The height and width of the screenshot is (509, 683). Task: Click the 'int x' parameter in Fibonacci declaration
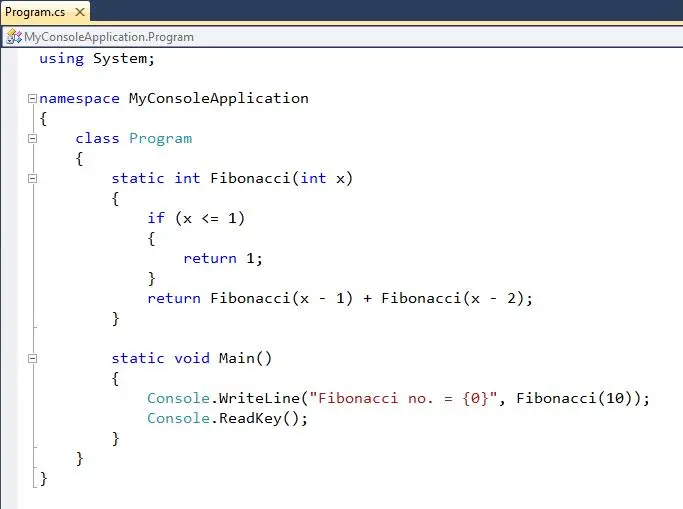[322, 178]
